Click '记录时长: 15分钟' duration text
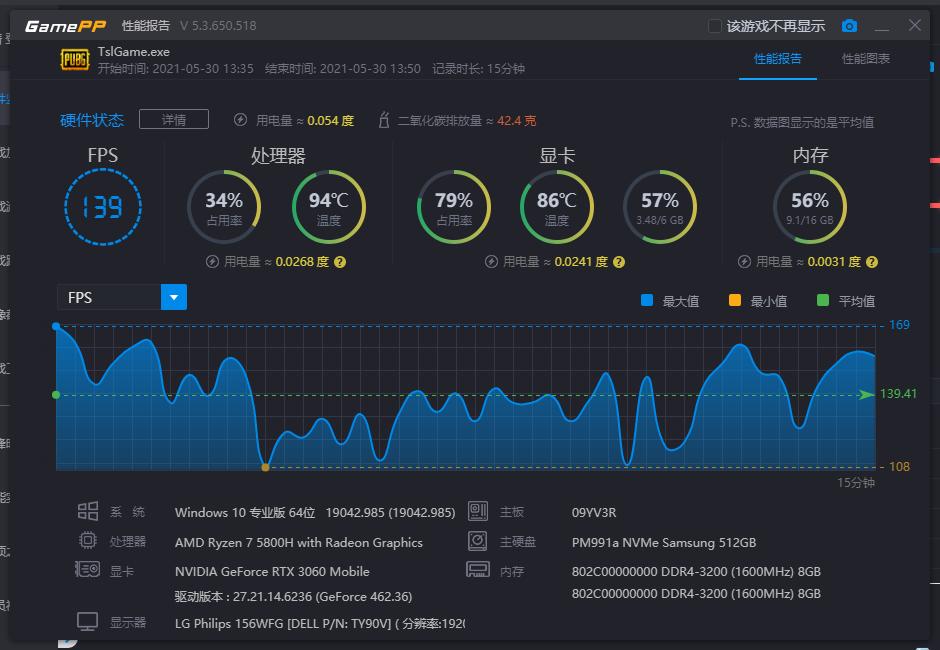The width and height of the screenshot is (940, 650). click(x=478, y=69)
